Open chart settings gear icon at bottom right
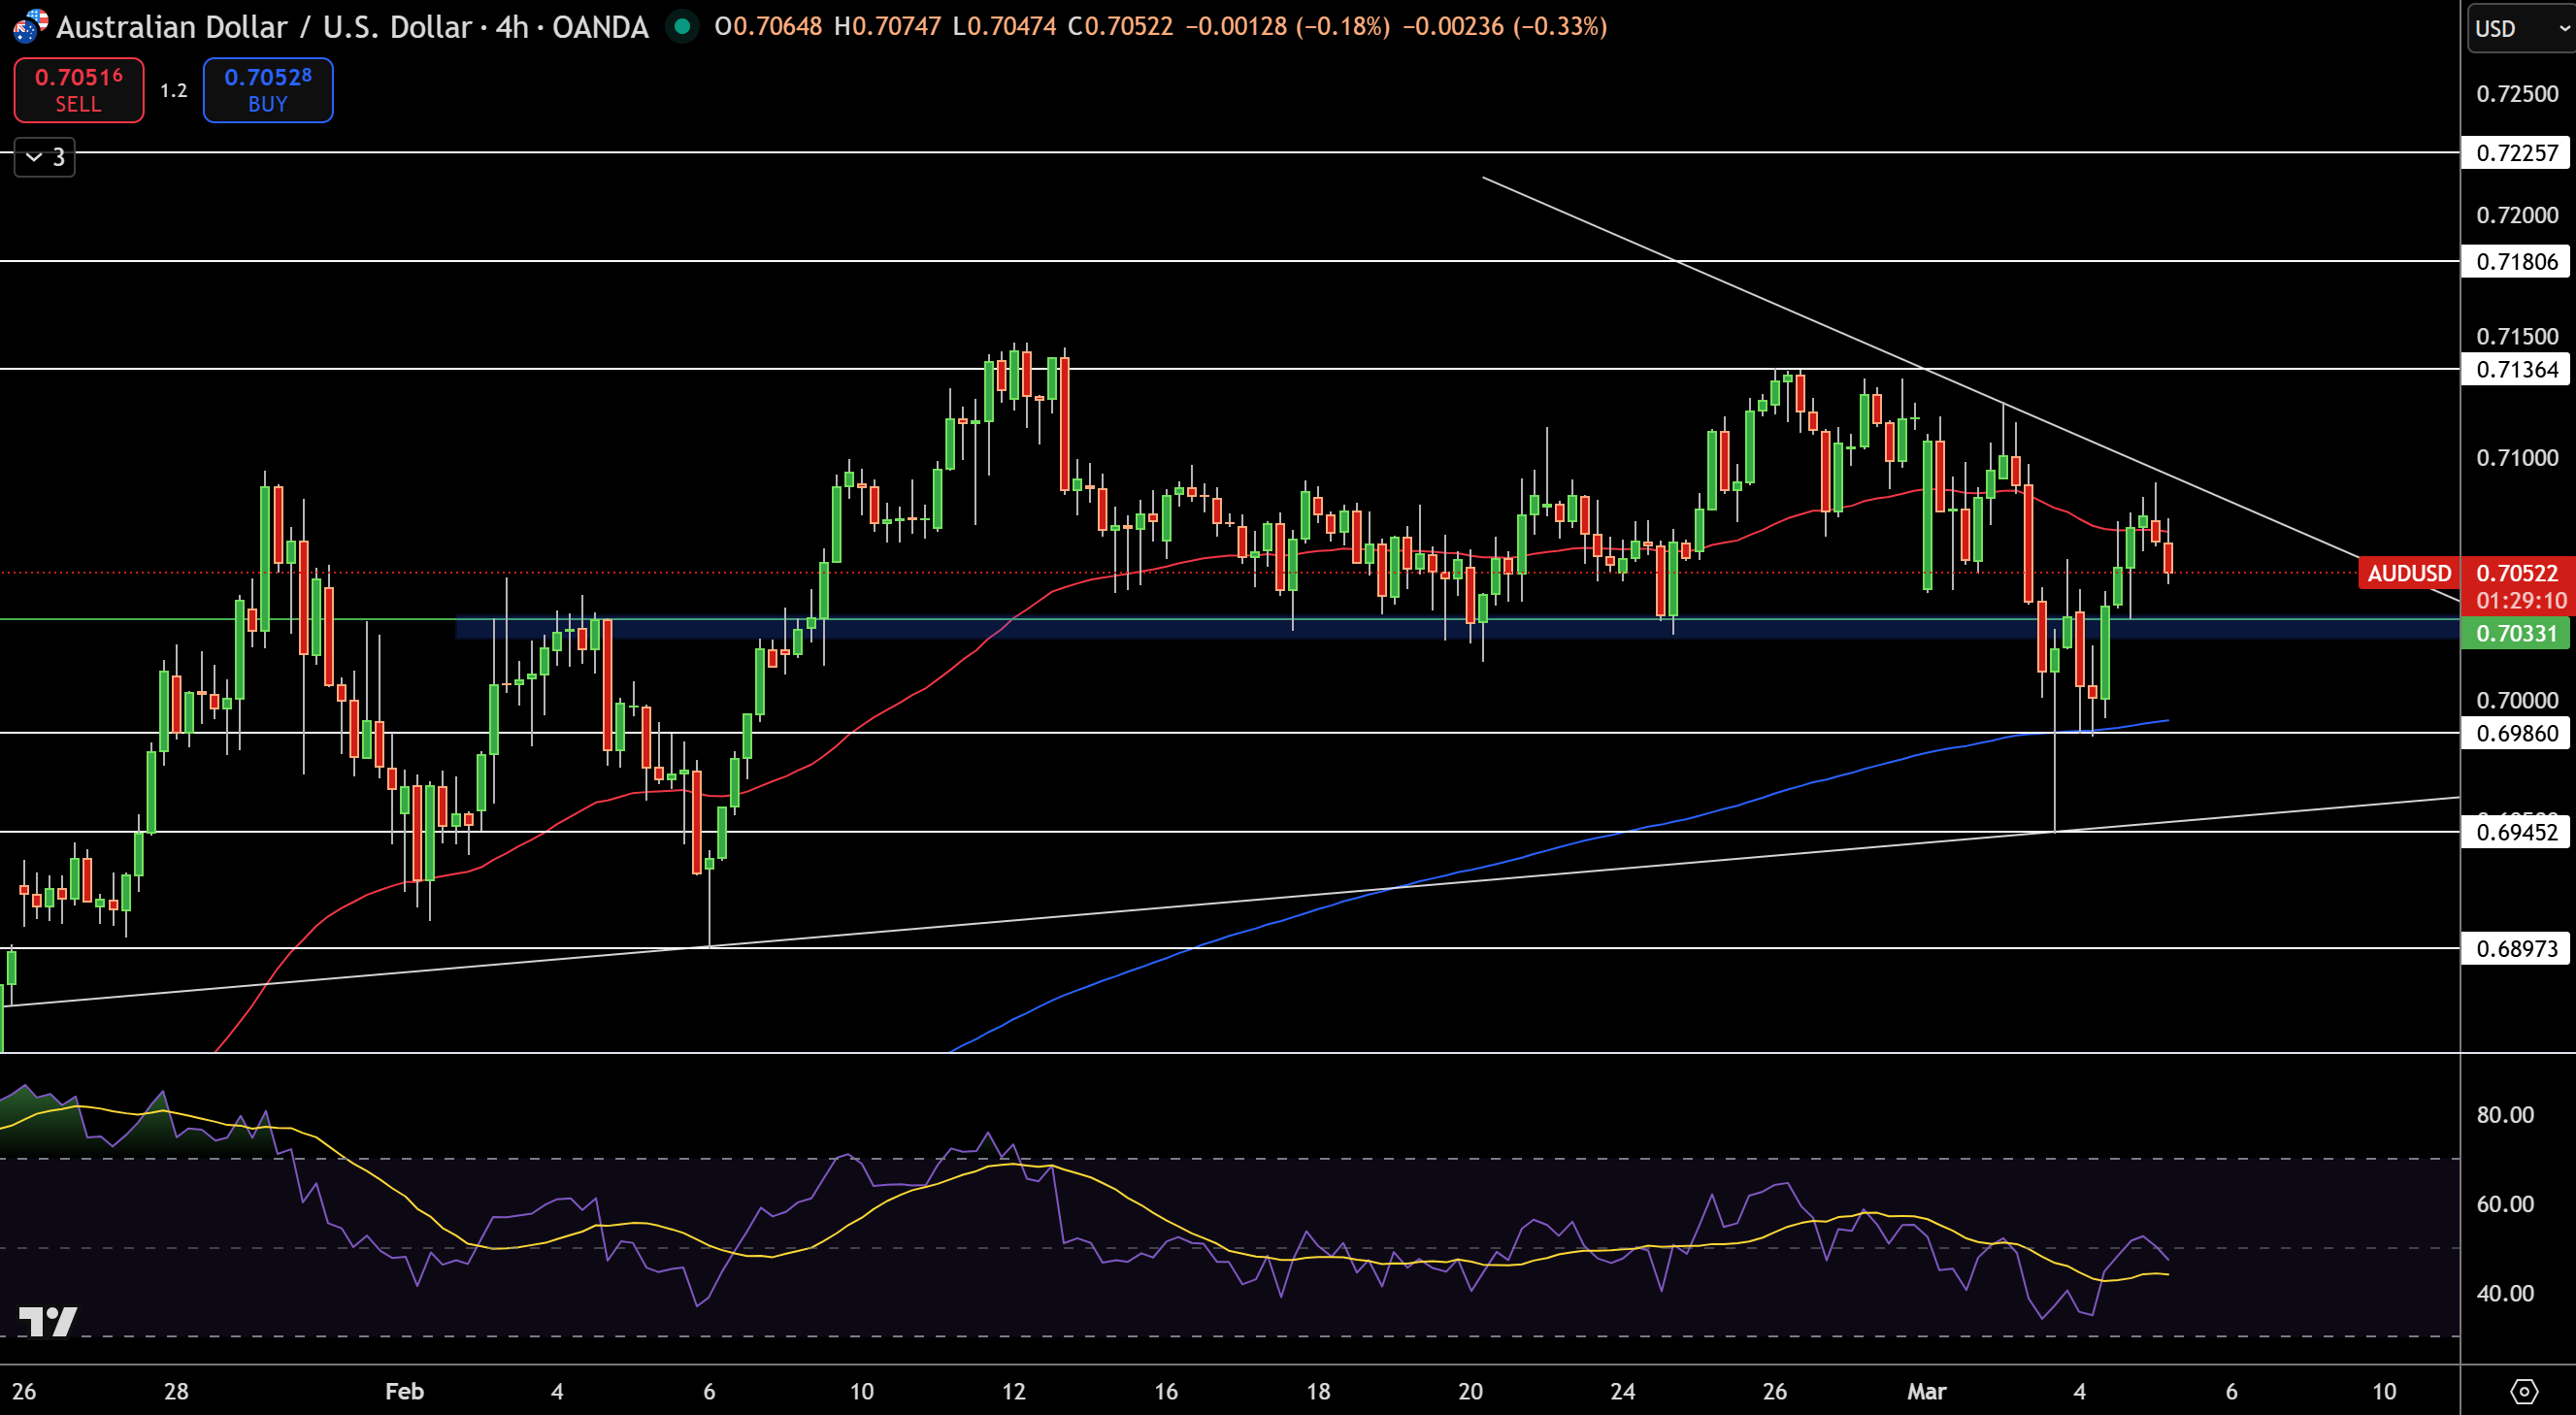2576x1415 pixels. pos(2524,1391)
